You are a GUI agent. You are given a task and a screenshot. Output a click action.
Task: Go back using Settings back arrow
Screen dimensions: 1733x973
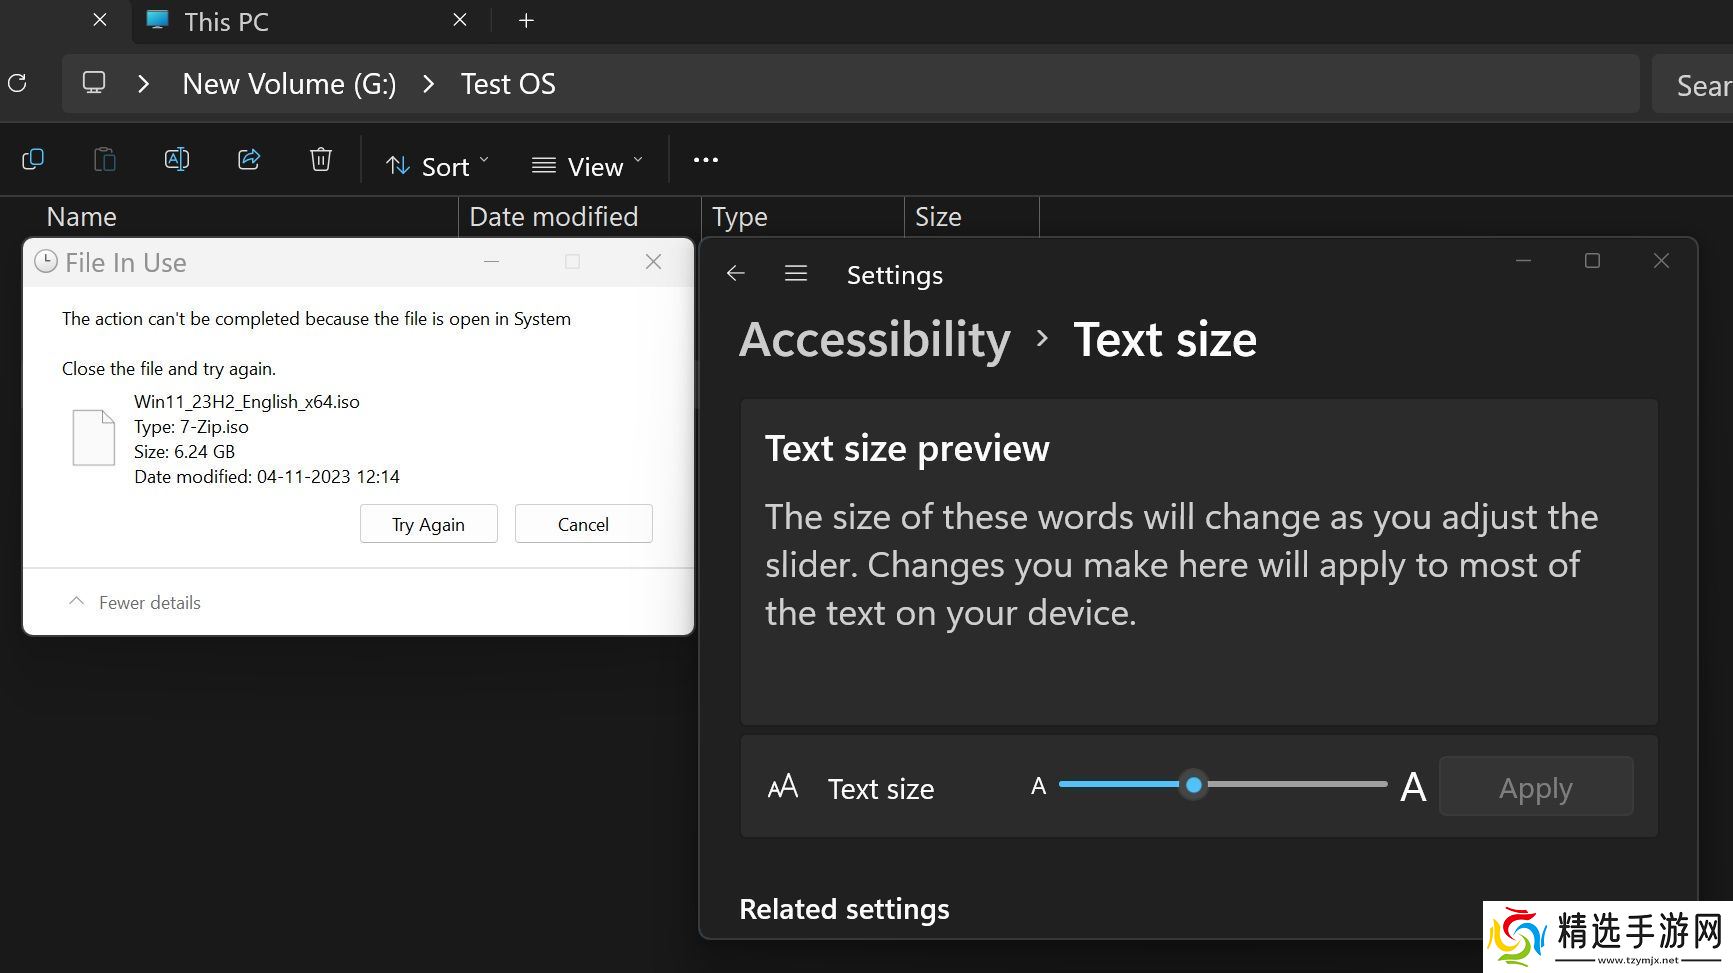(736, 274)
